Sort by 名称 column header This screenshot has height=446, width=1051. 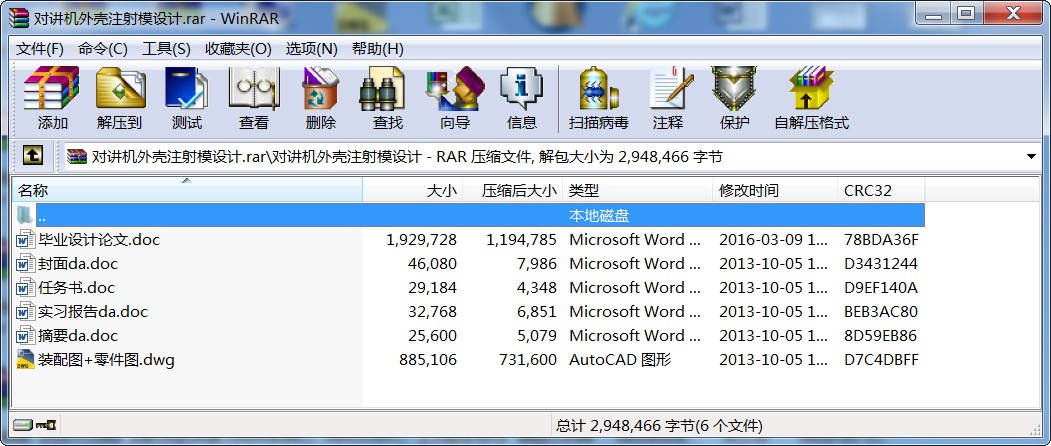tap(187, 190)
